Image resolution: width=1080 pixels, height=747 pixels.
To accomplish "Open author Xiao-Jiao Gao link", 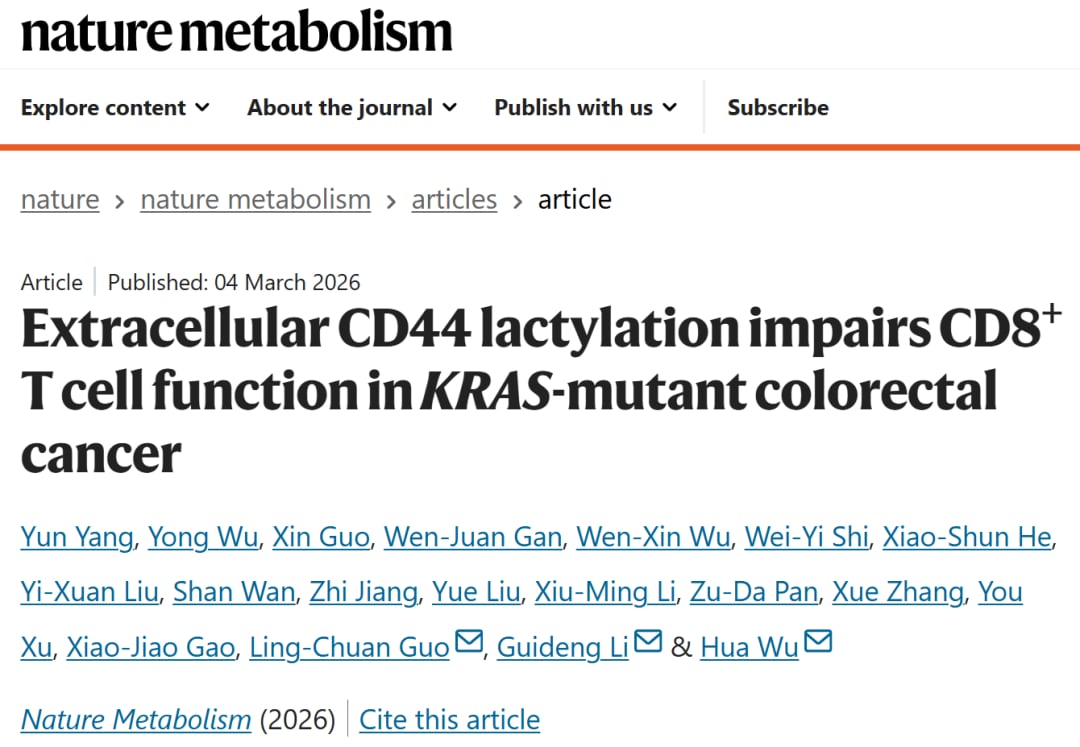I will [151, 648].
